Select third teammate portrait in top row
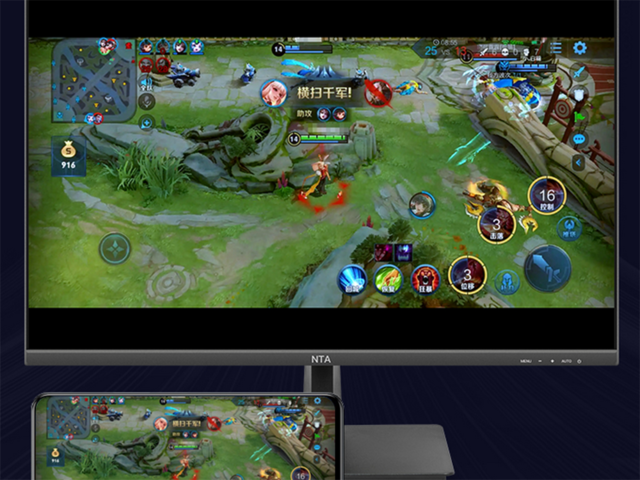Image resolution: width=640 pixels, height=480 pixels. pos(180,47)
